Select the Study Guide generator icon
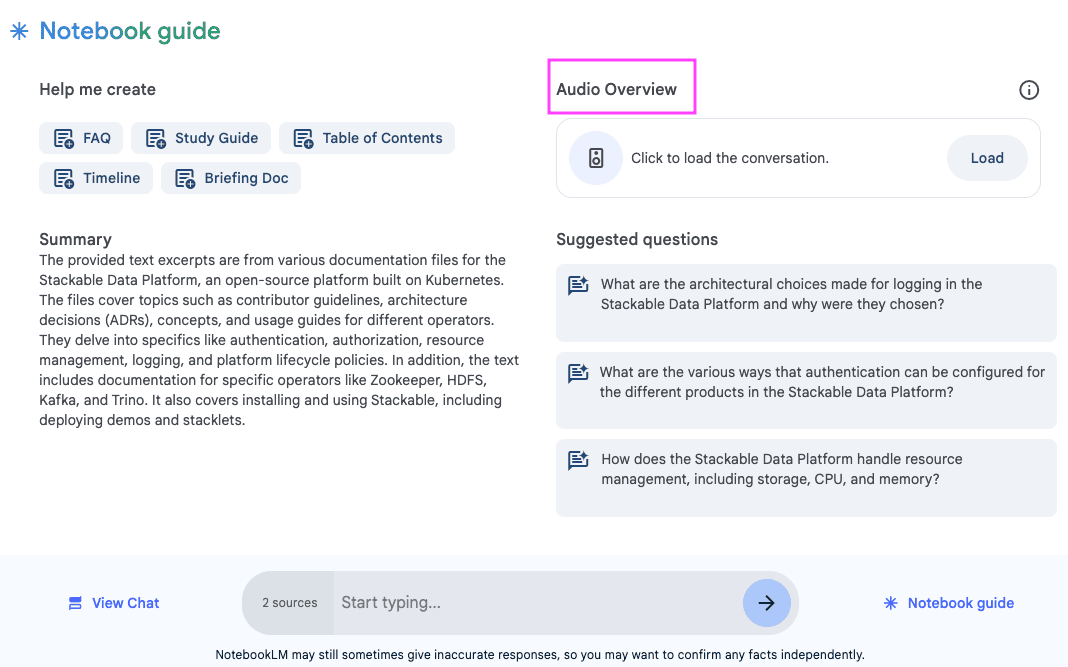 156,137
